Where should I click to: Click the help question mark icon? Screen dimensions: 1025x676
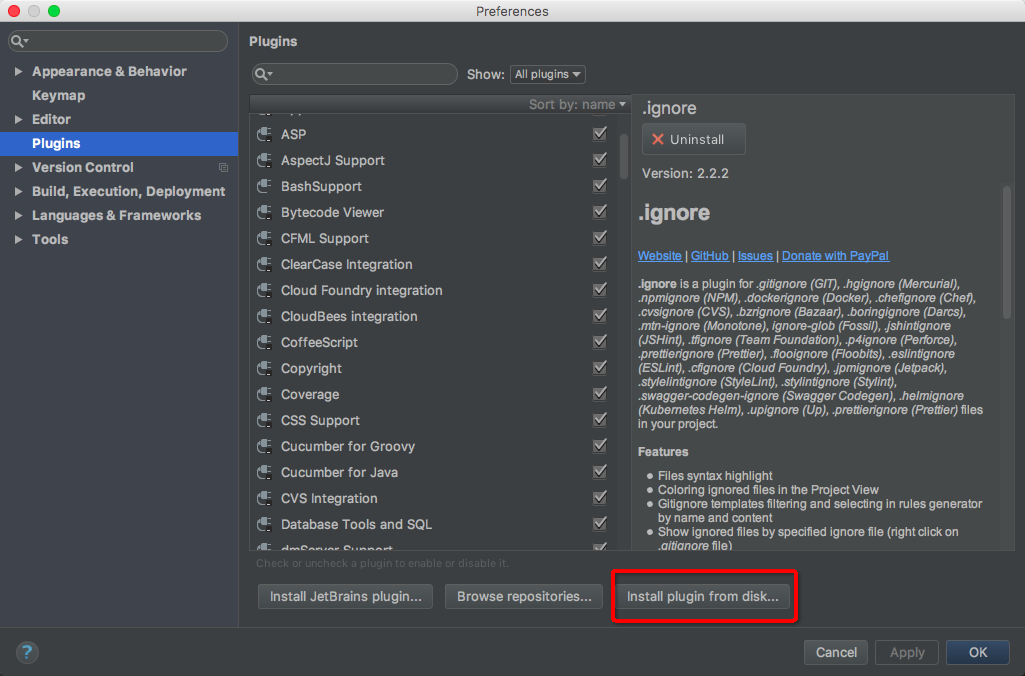[27, 652]
